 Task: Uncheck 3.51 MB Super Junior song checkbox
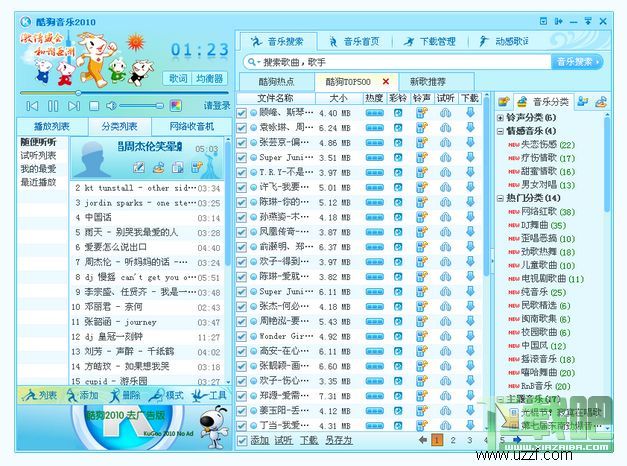coord(241,158)
